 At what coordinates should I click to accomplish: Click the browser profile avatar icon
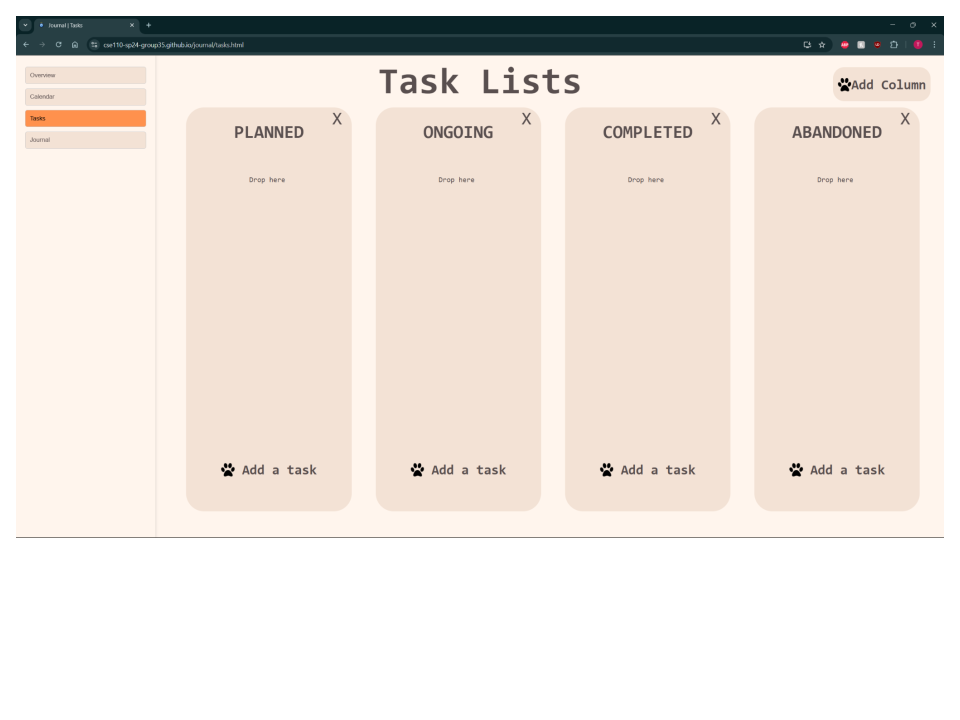(x=917, y=45)
